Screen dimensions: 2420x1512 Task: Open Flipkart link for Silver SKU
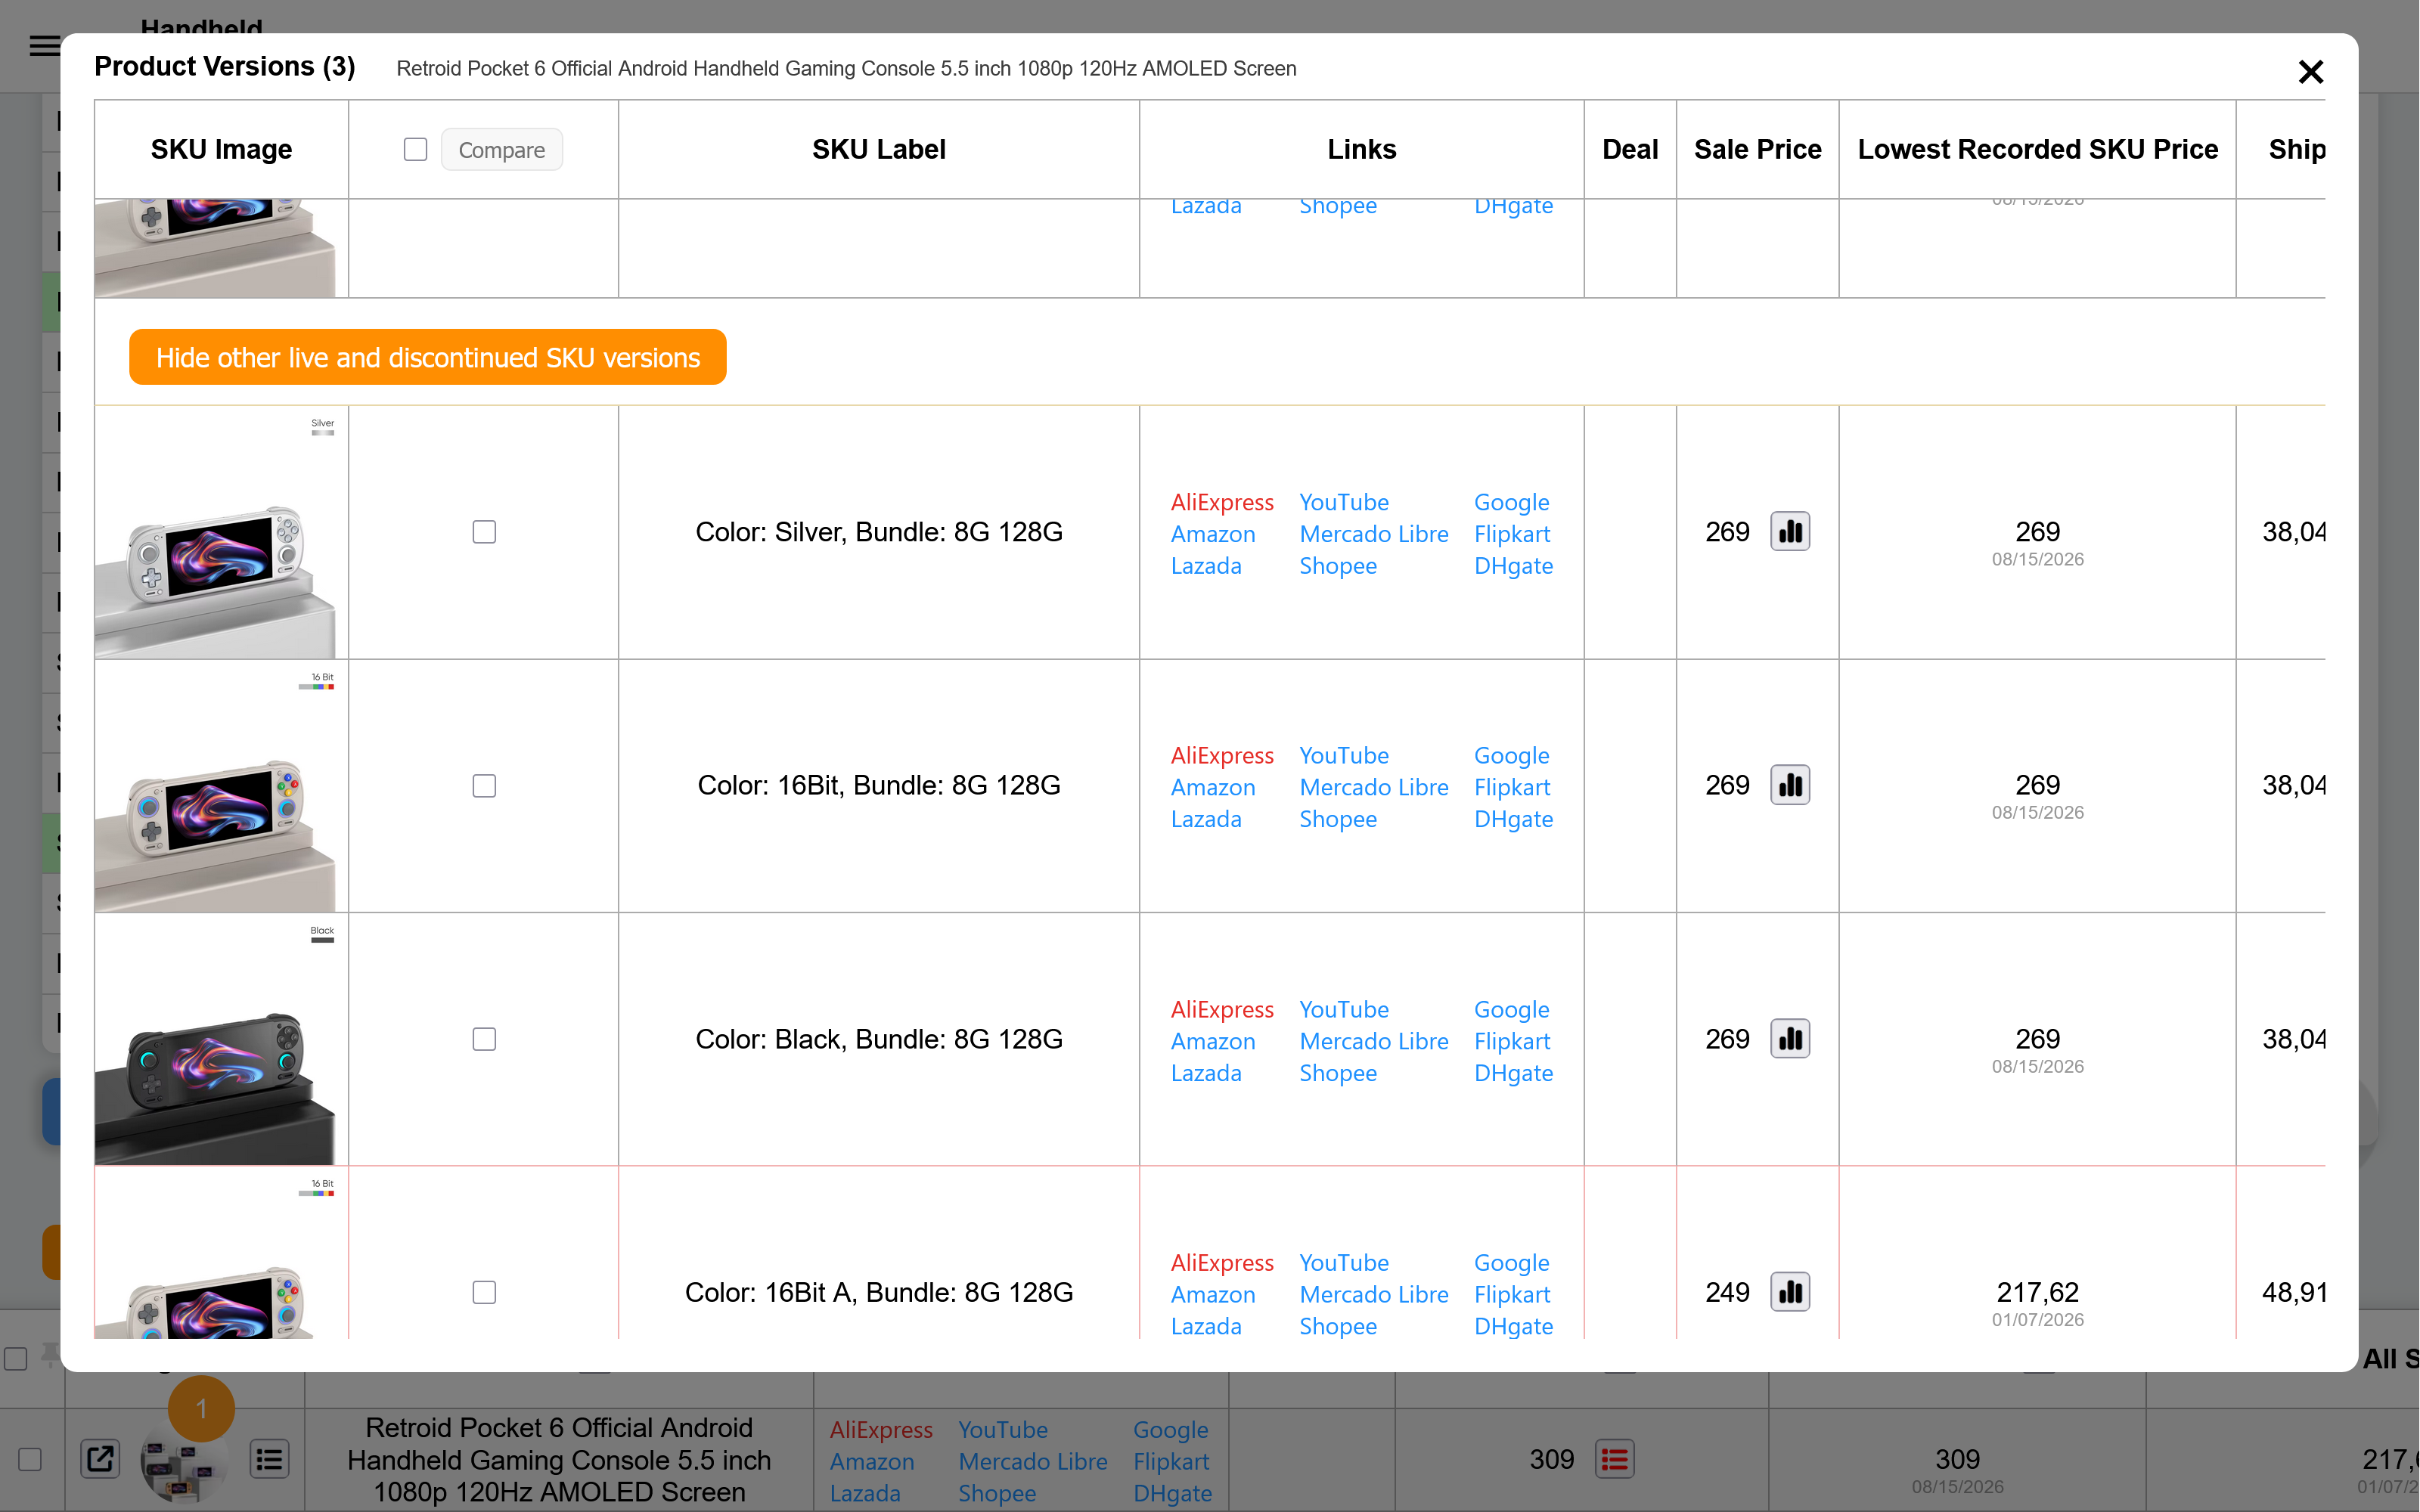(x=1512, y=534)
